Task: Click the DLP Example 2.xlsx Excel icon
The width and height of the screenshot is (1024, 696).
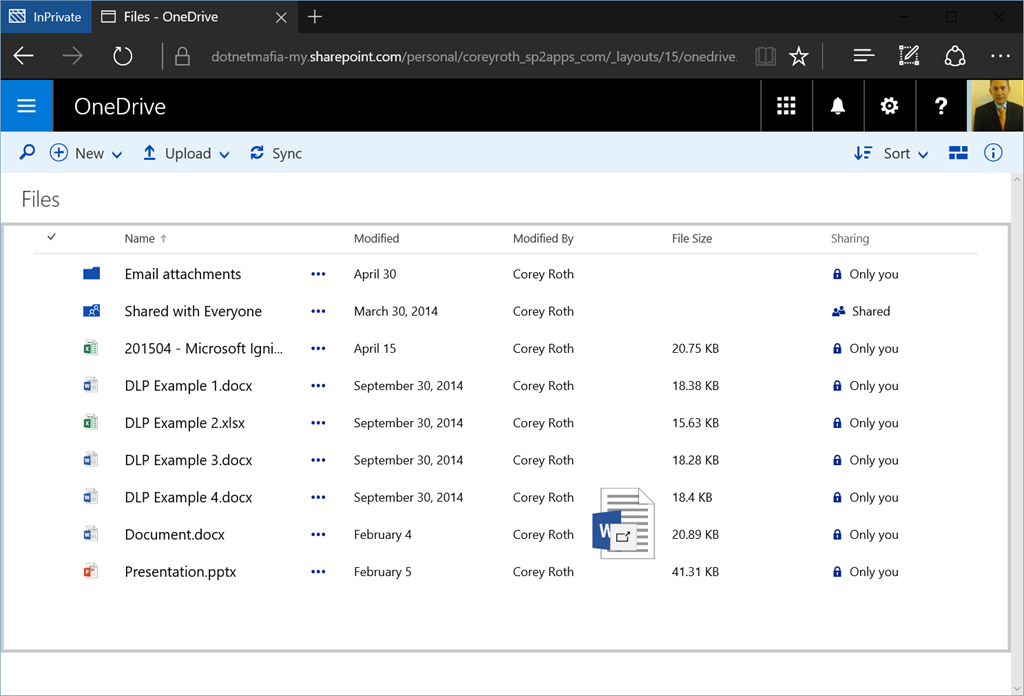Action: click(x=91, y=422)
